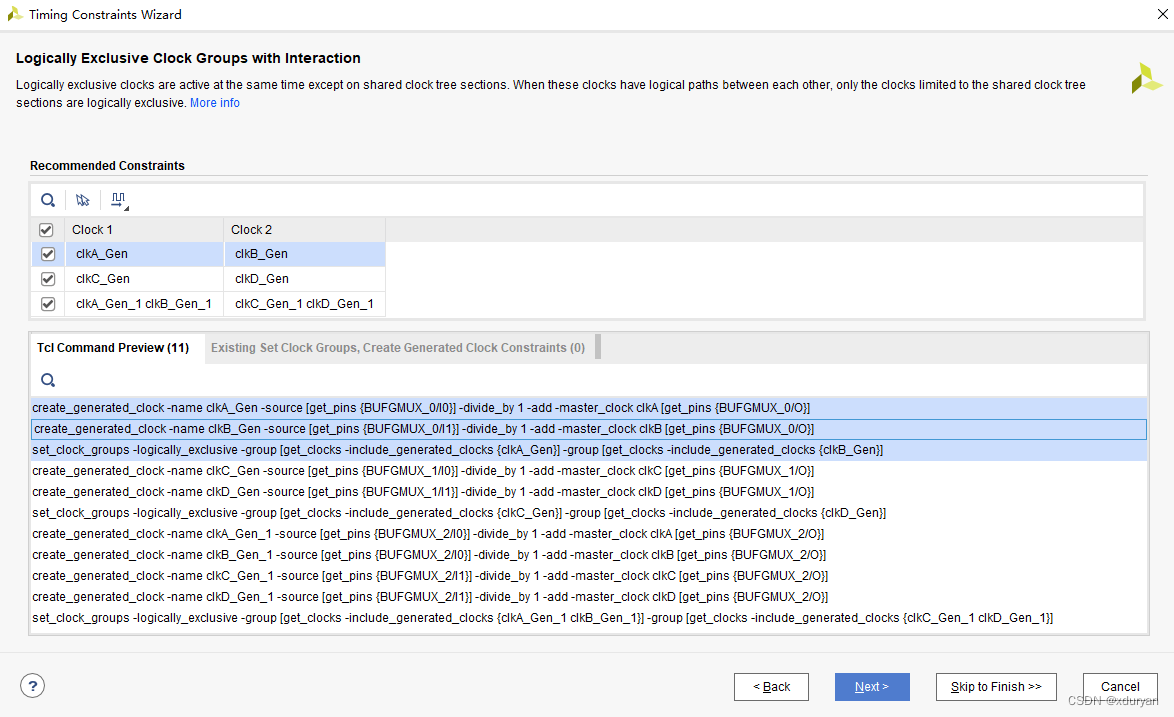Click the Clock 1 column header
1174x717 pixels.
[x=143, y=230]
